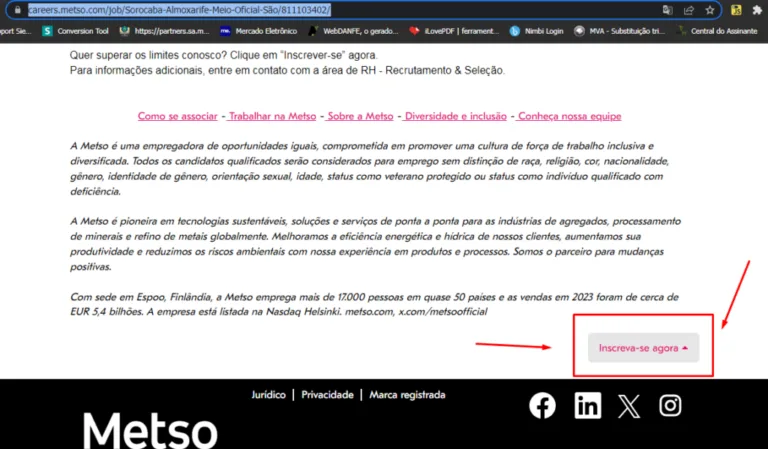The image size is (768, 449).
Task: Open the Central do Assinante bookmark
Action: tap(717, 31)
